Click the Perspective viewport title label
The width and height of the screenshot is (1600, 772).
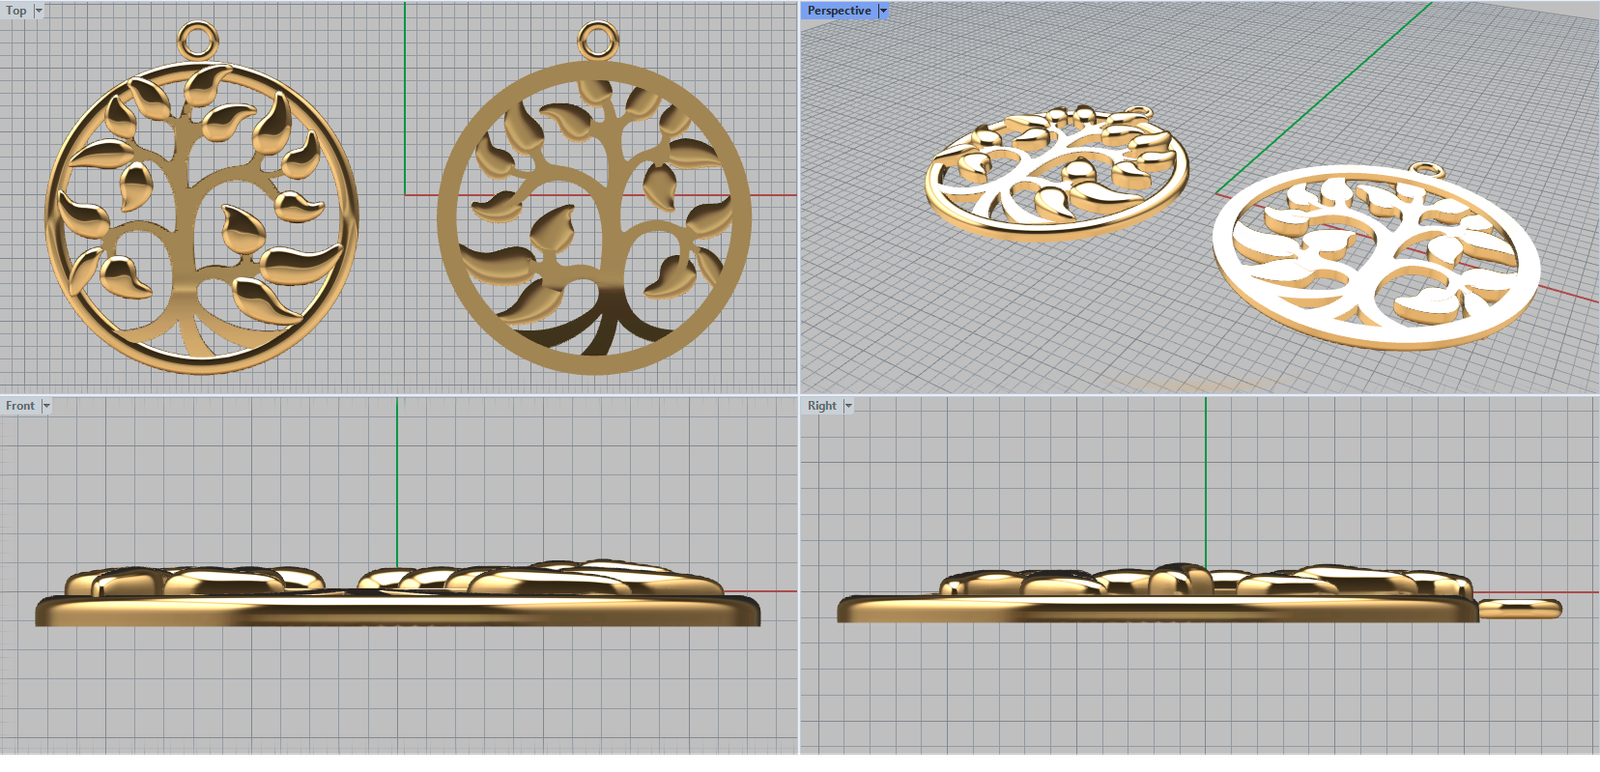pos(839,11)
